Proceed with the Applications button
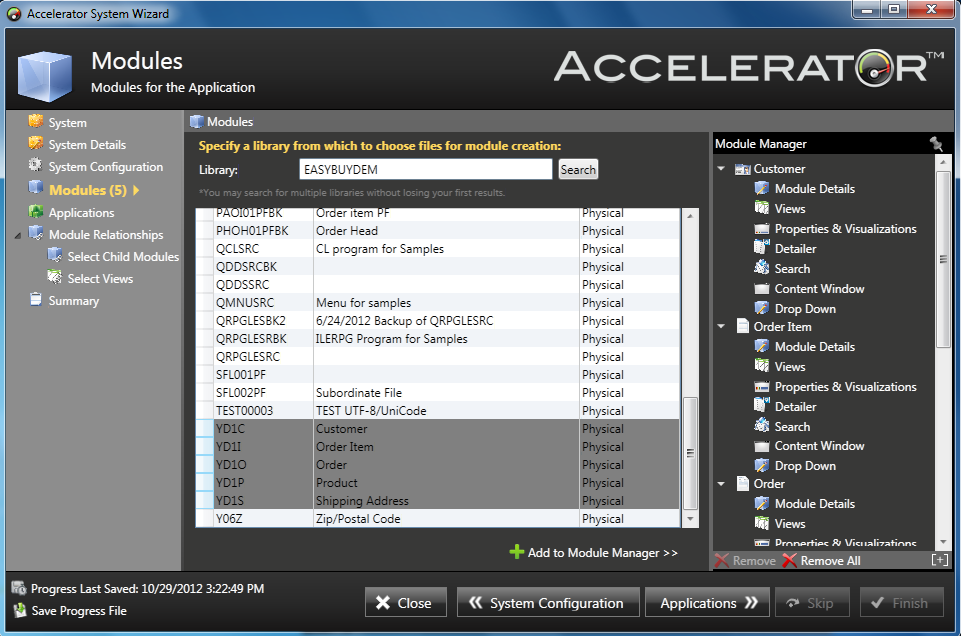The width and height of the screenshot is (961, 636). click(708, 603)
